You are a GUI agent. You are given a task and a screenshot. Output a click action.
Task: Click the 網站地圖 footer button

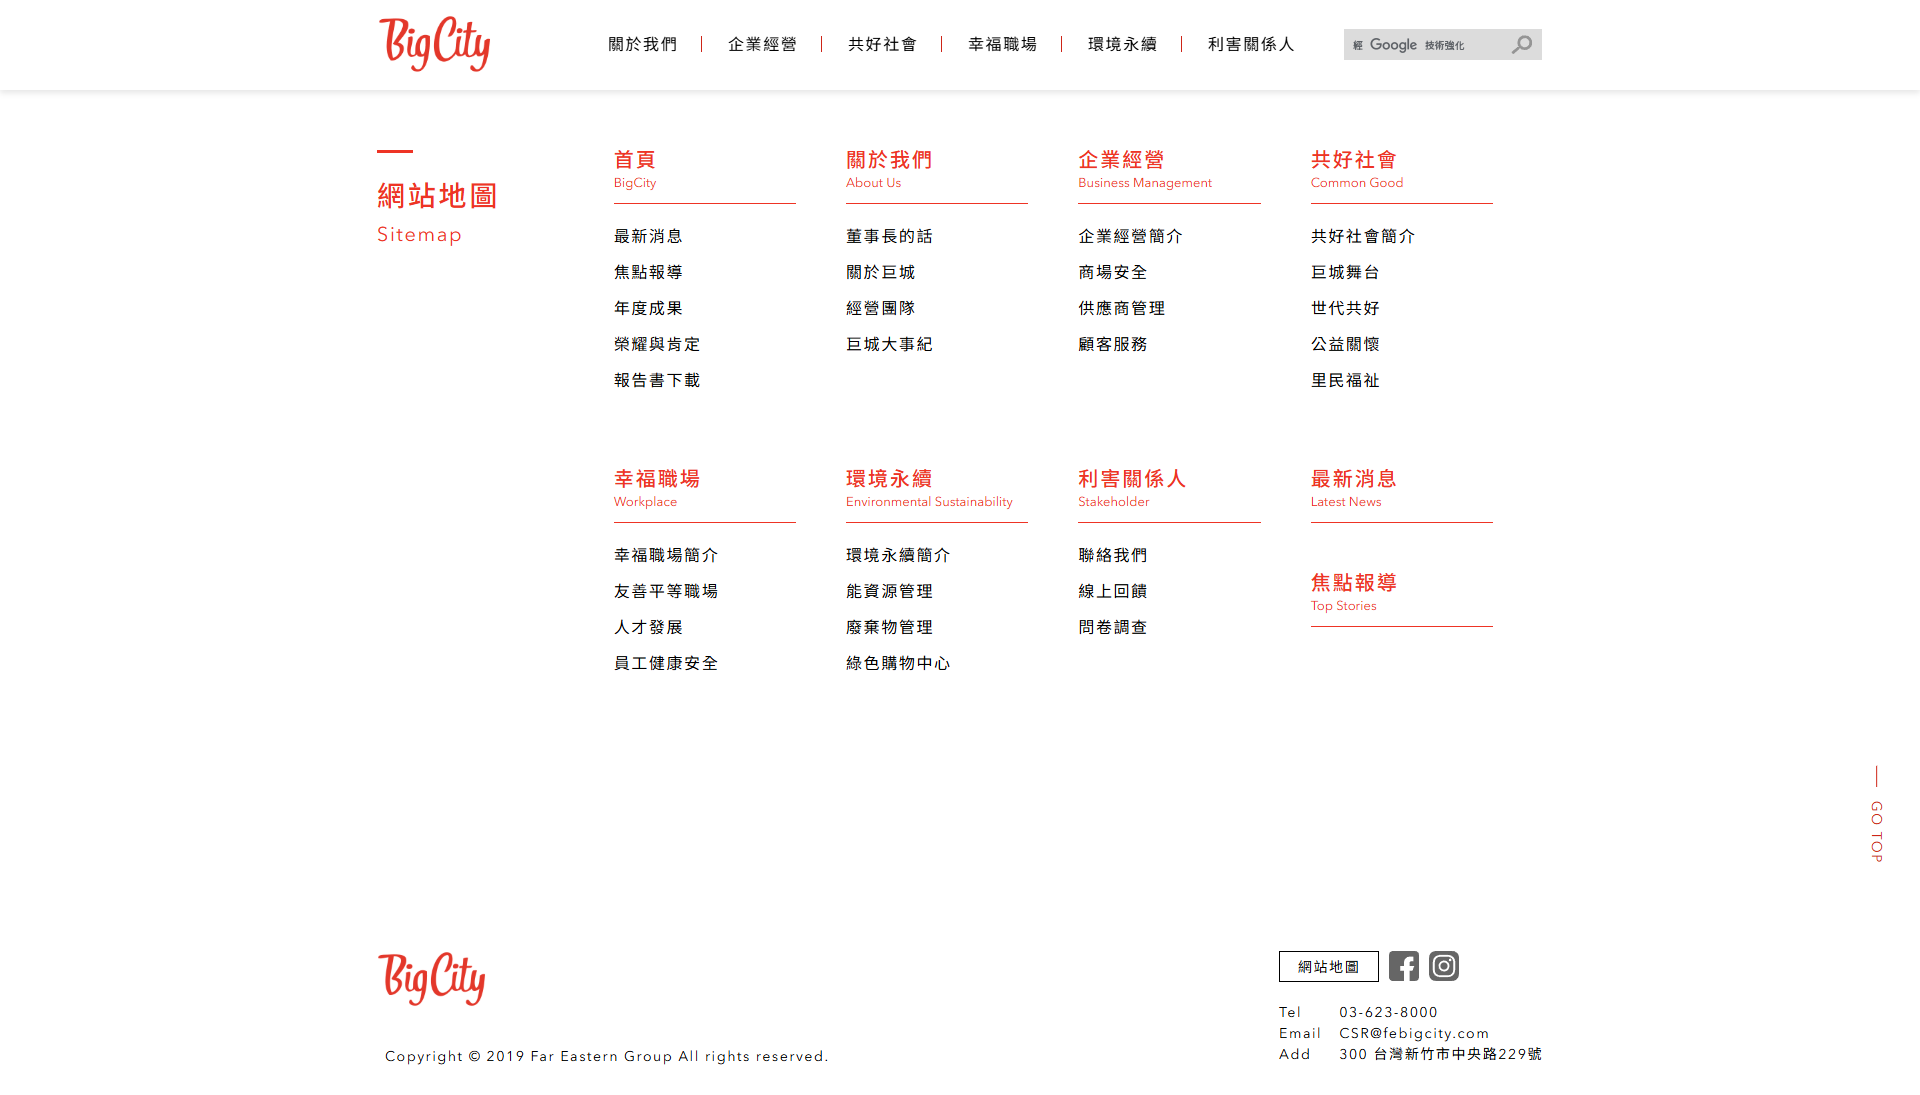[1328, 967]
